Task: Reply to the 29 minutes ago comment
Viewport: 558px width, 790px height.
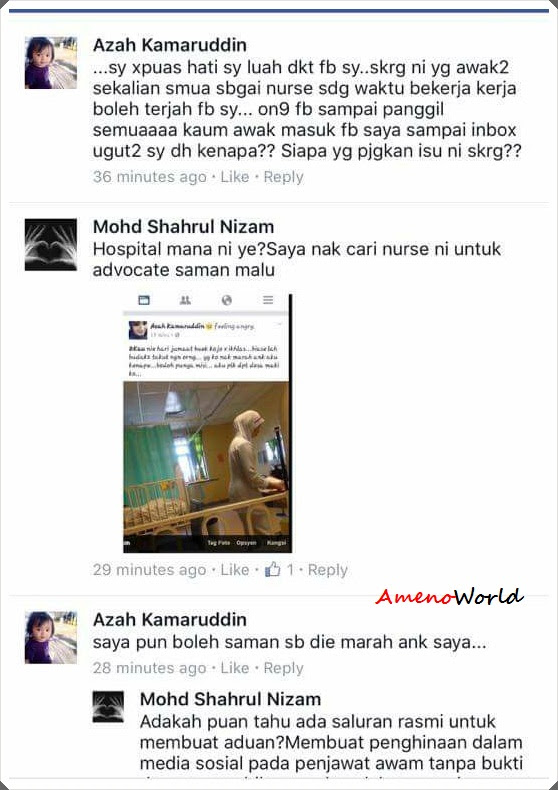Action: coord(328,570)
